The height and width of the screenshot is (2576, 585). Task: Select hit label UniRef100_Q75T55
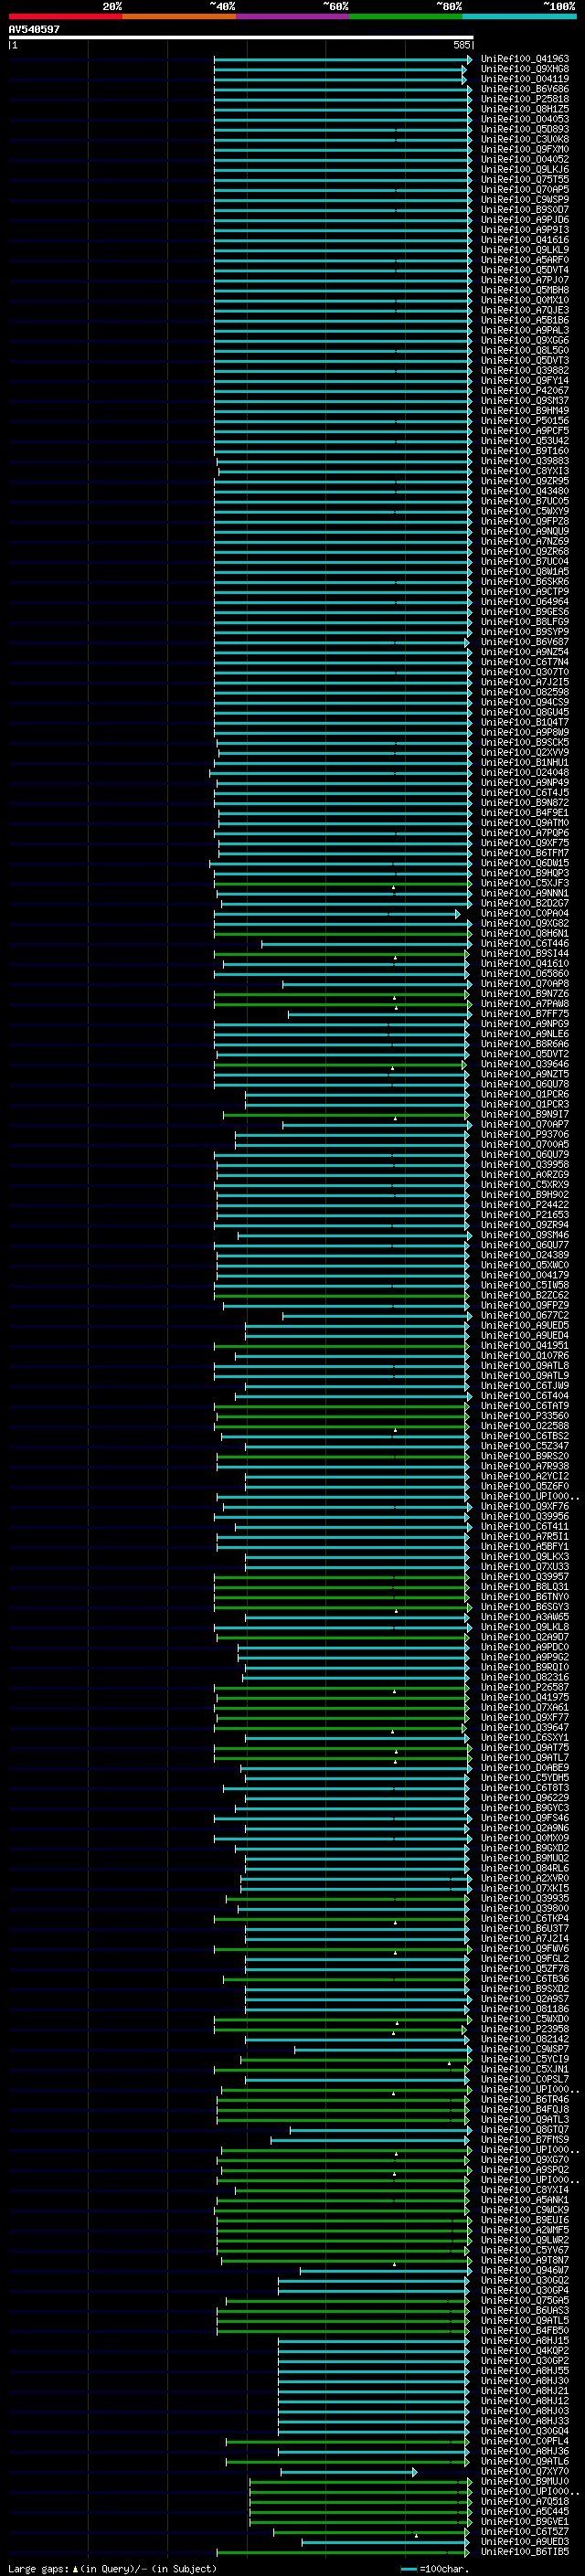tap(525, 180)
